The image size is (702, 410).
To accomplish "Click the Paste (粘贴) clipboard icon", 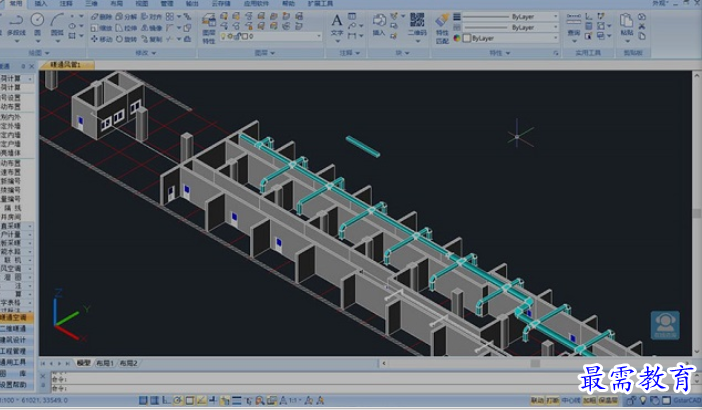I will (x=626, y=25).
